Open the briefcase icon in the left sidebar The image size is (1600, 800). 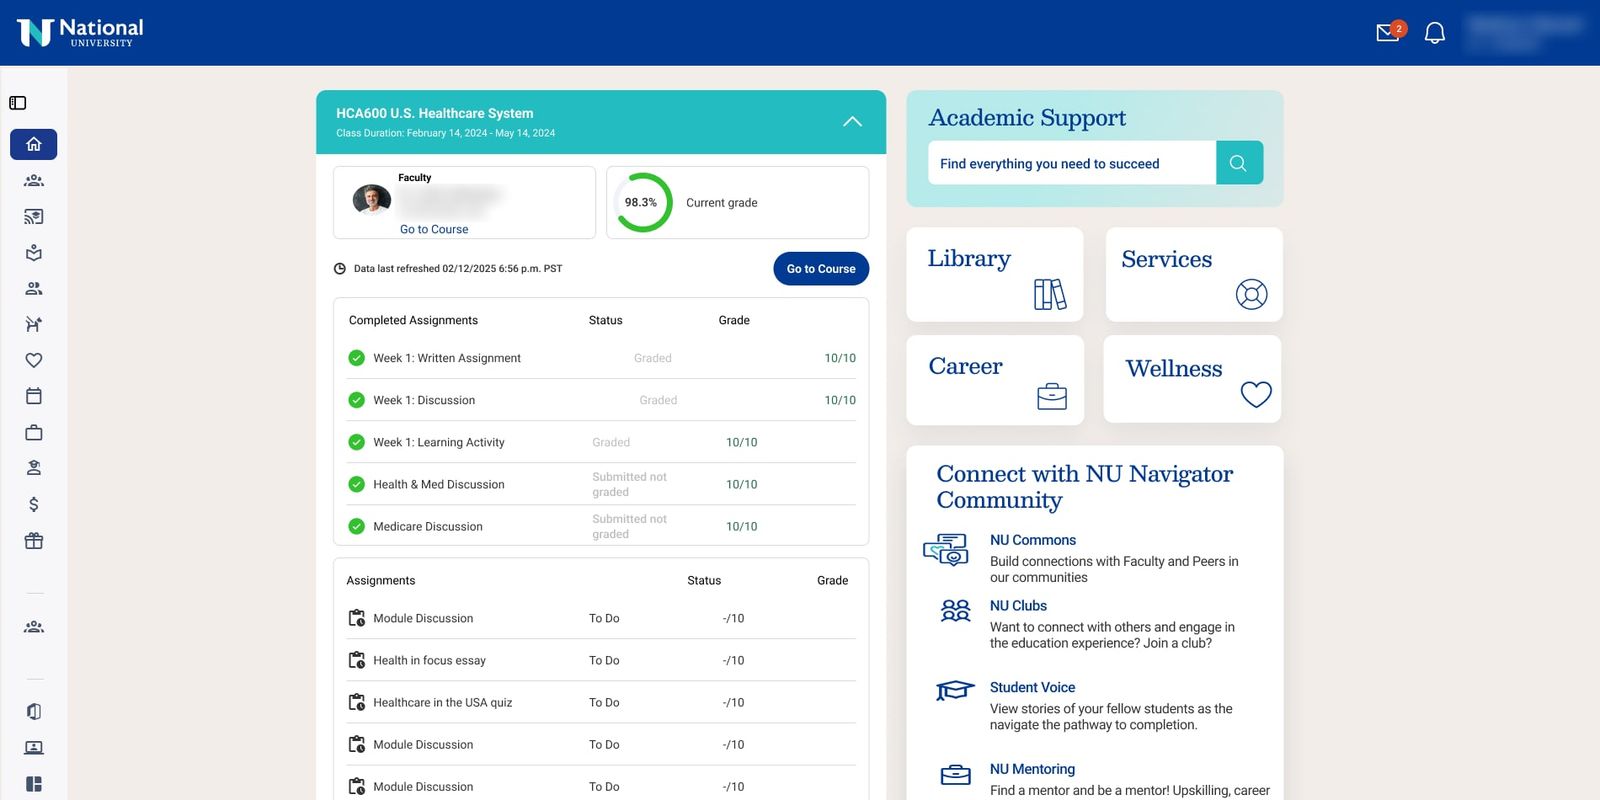tap(34, 433)
